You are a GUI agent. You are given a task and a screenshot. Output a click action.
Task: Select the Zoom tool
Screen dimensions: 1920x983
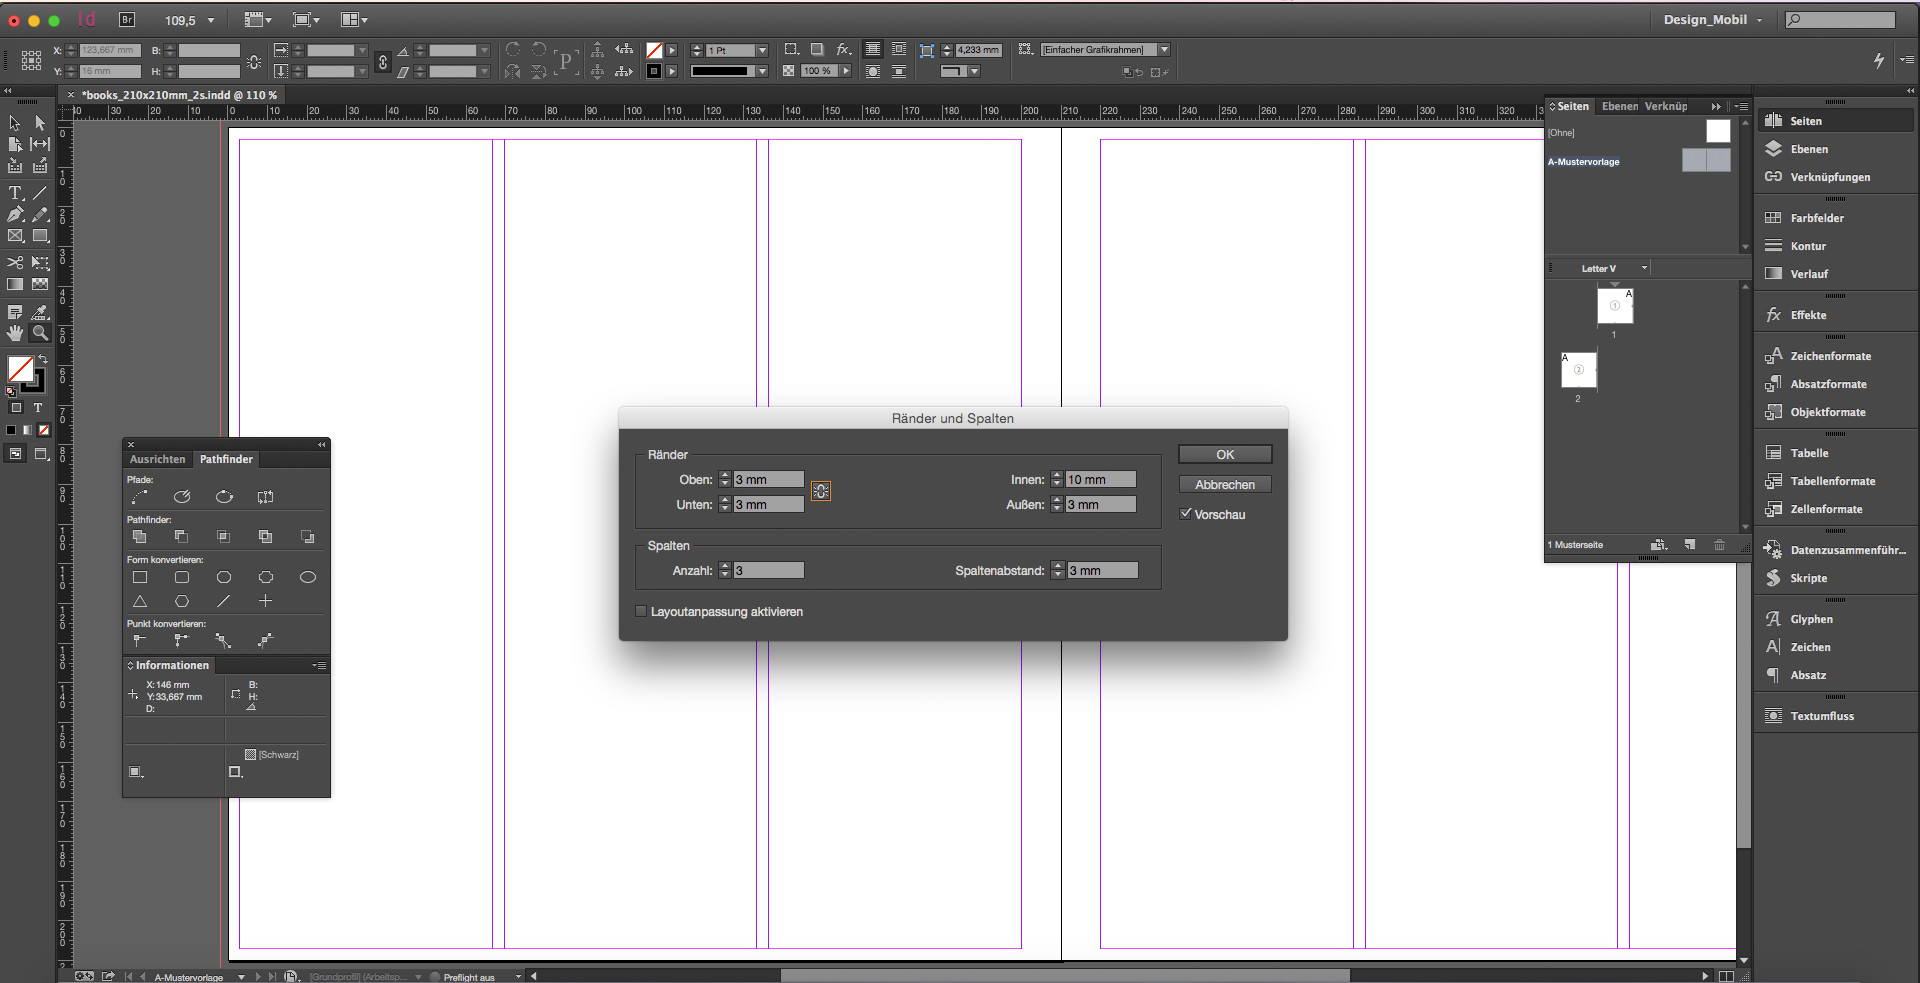tap(40, 333)
